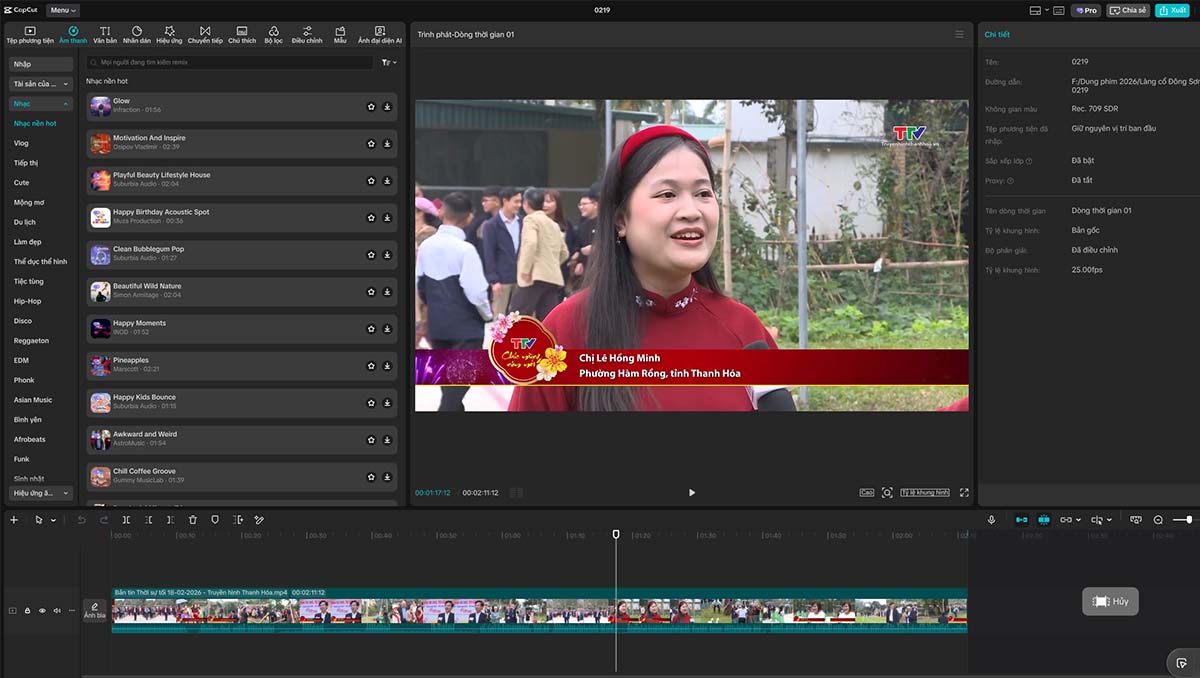1200x678 pixels.
Task: Expand the Tài sản của... dropdown
Action: click(41, 84)
